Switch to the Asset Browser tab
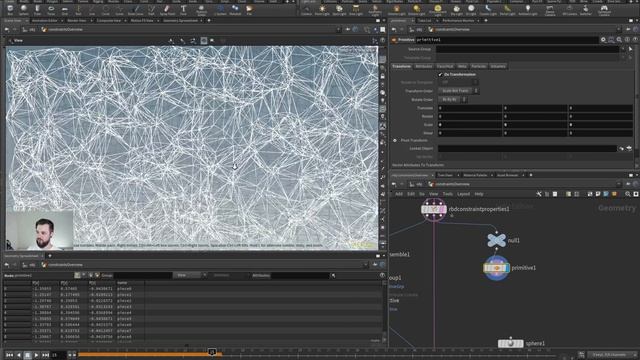Screen dimensions: 640x360 [507, 175]
